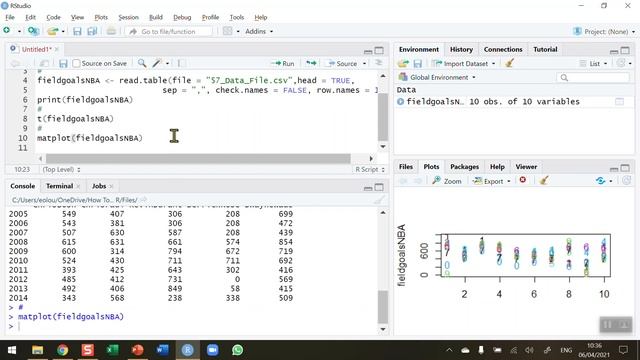Click the Windows Start button
The height and width of the screenshot is (360, 640).
tap(12, 350)
